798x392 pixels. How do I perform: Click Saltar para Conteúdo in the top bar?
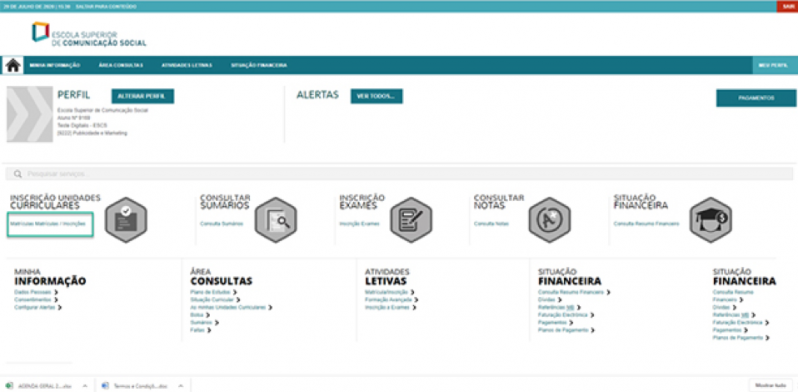pyautogui.click(x=105, y=6)
